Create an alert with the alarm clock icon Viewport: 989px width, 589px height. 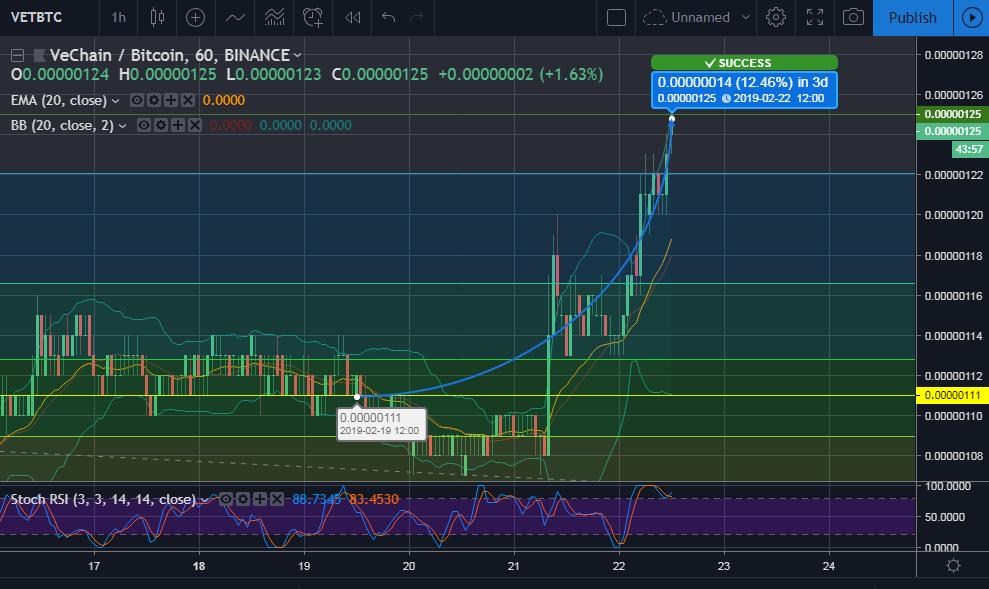point(313,17)
